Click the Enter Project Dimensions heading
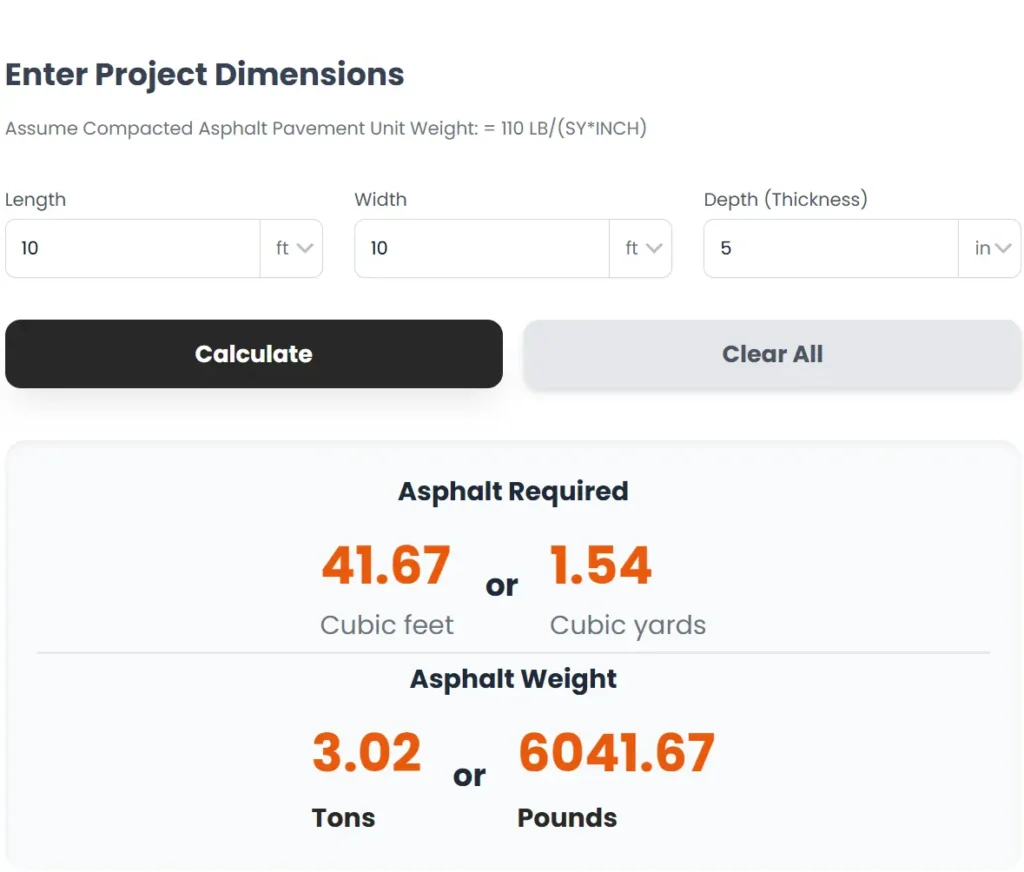This screenshot has width=1024, height=872. [204, 74]
